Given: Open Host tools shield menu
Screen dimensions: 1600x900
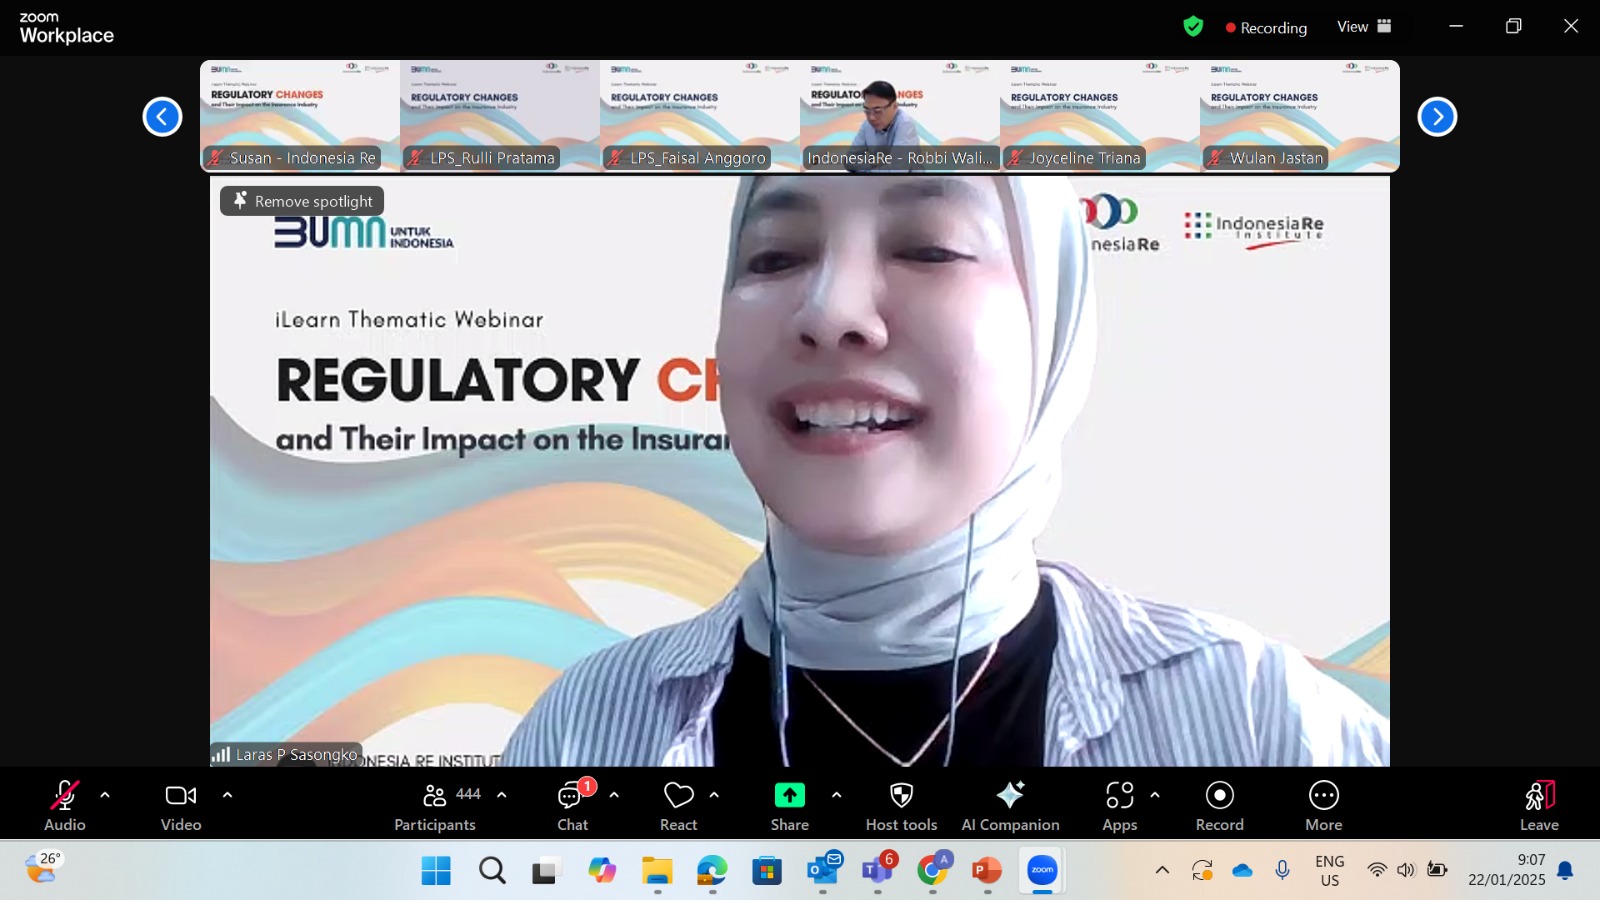Looking at the screenshot, I should click(x=902, y=805).
